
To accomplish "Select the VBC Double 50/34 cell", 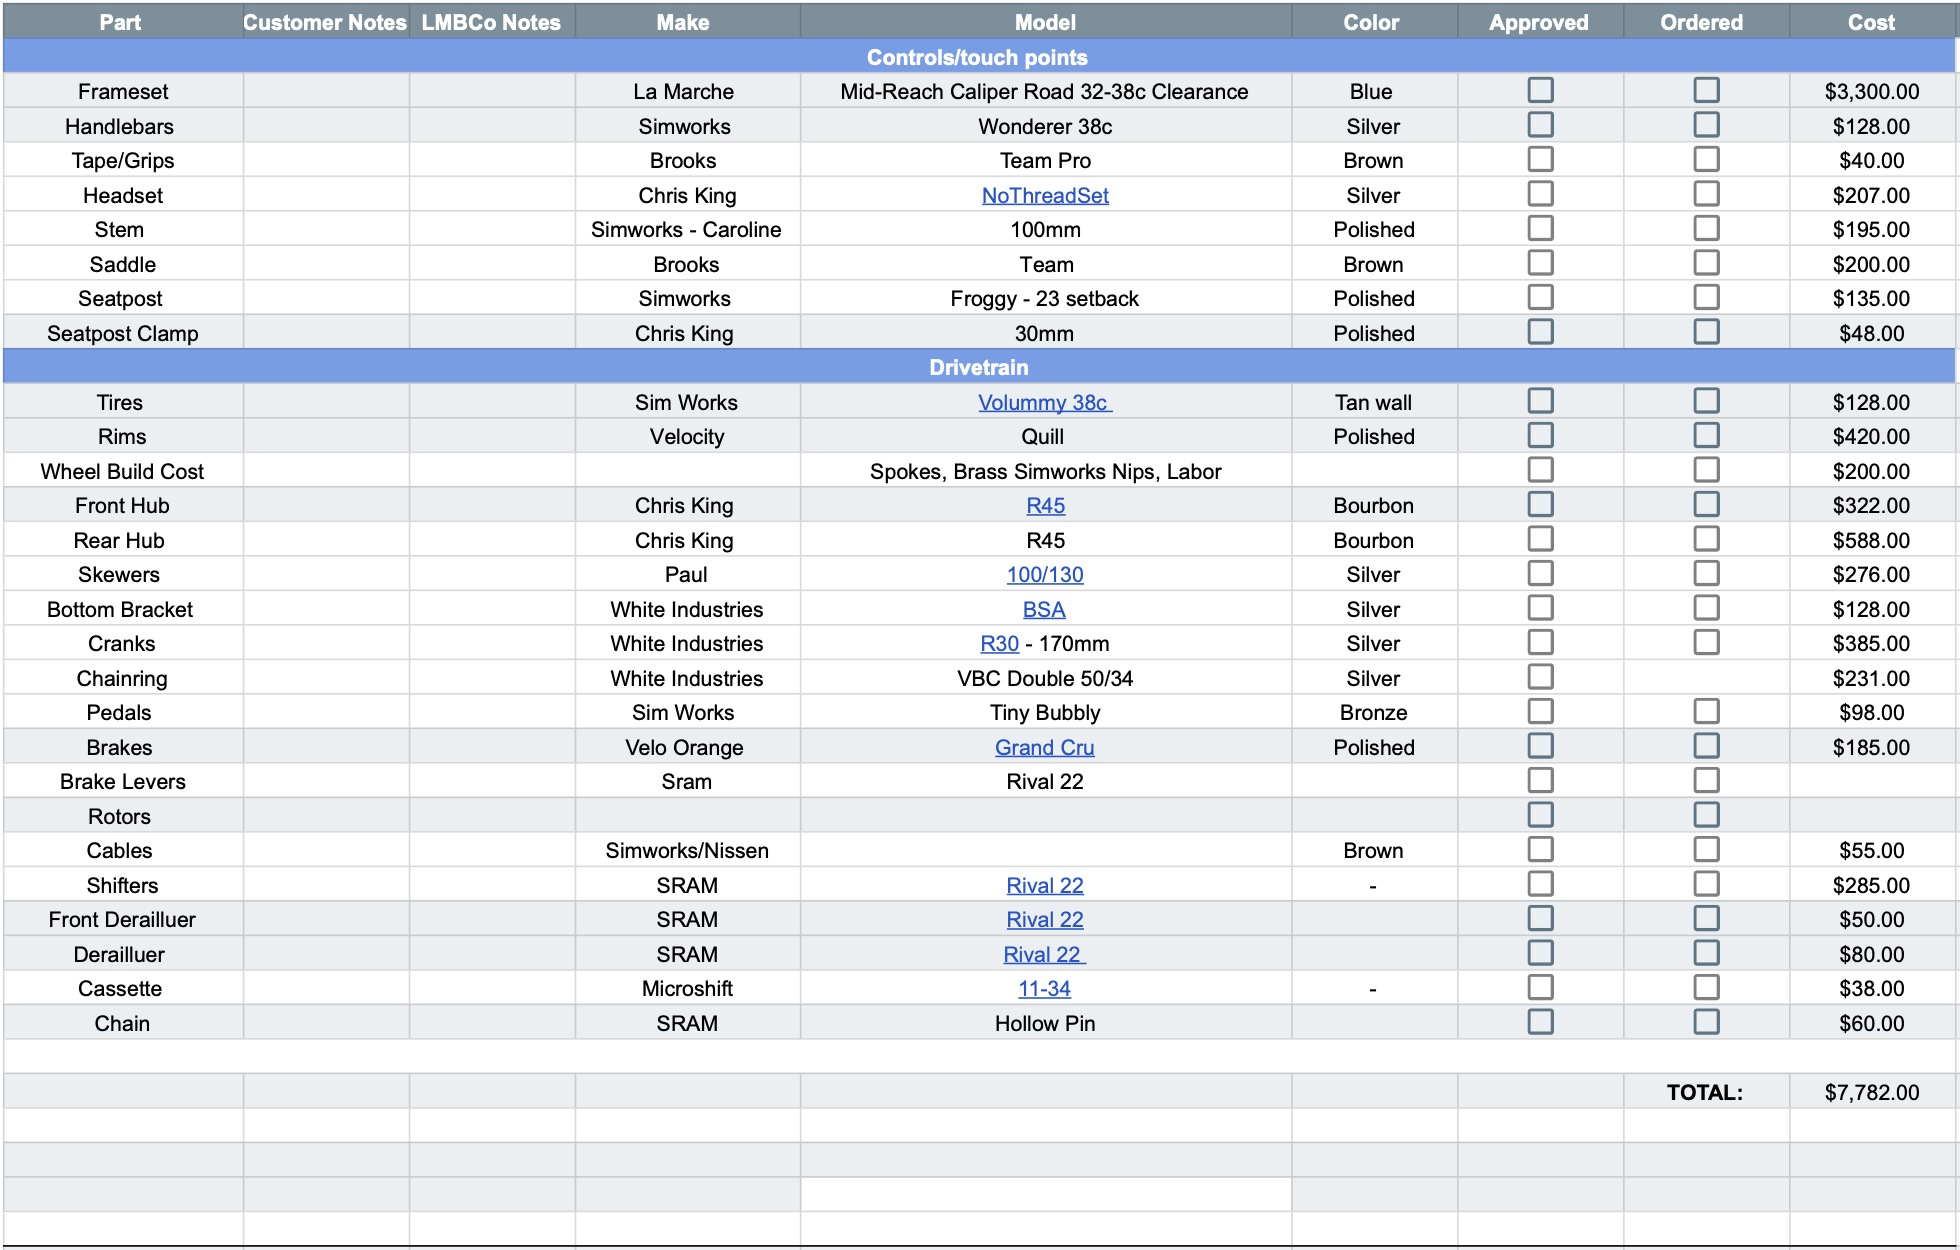I will 1045,678.
